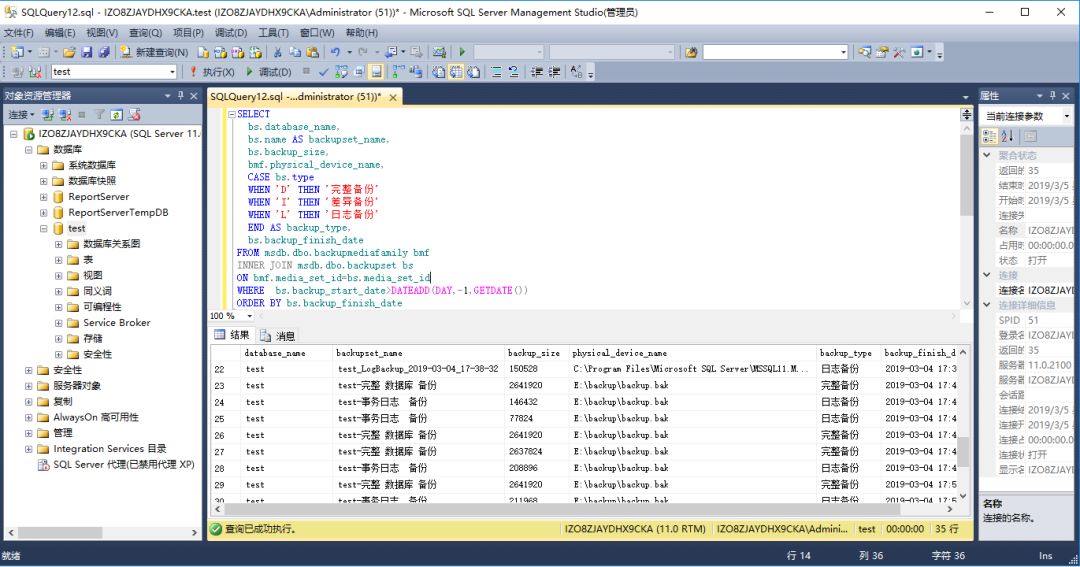The height and width of the screenshot is (567, 1080).
Task: Toggle auto-hide pin on 对象资源管理器 panel
Action: tap(181, 96)
